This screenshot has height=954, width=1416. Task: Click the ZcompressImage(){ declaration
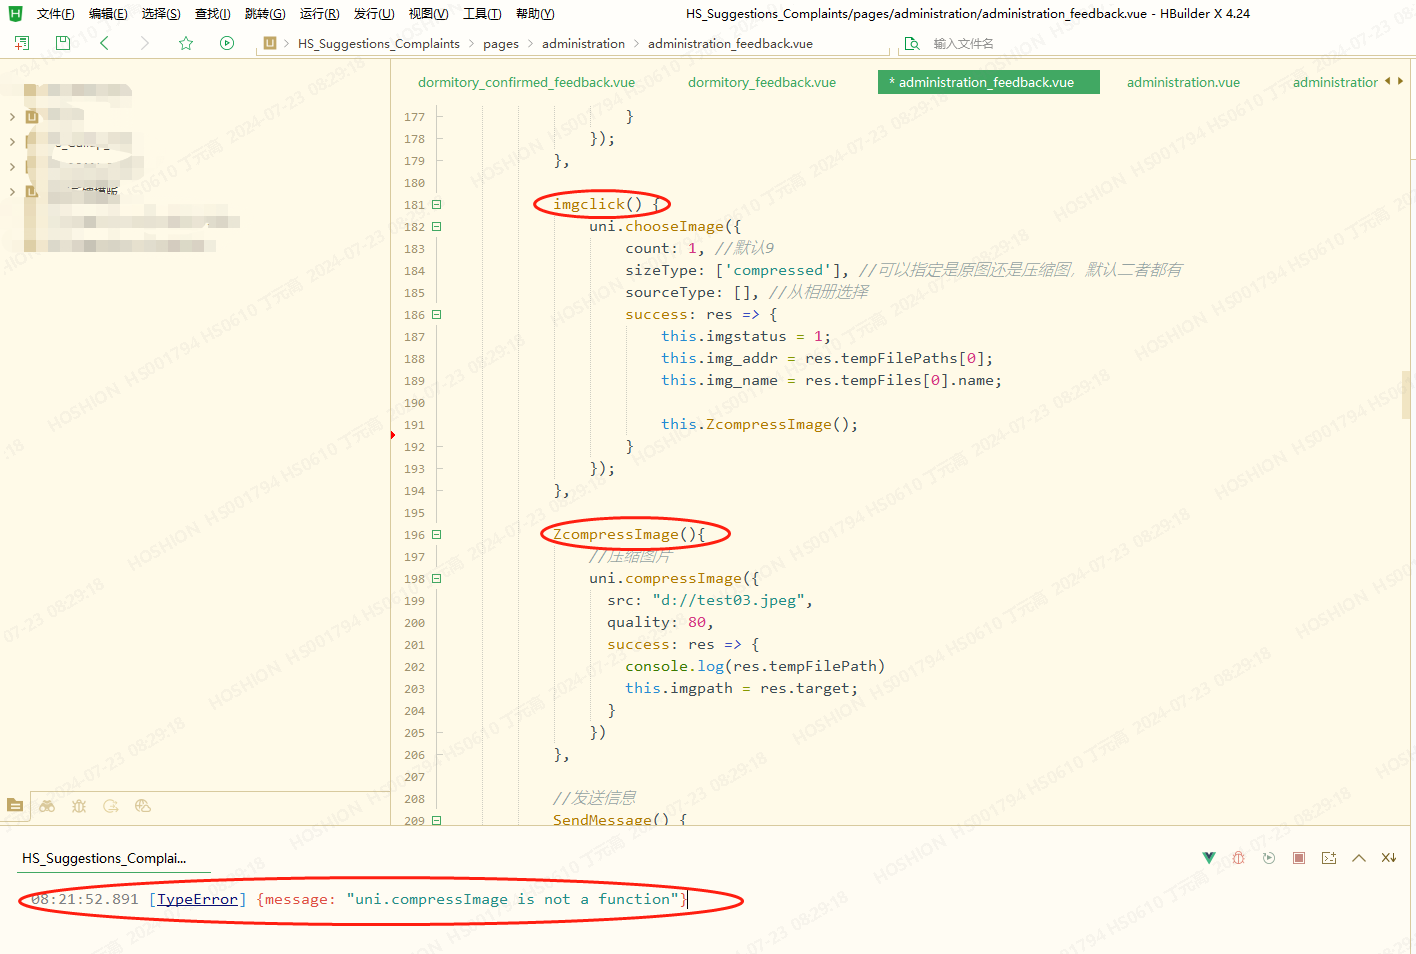[629, 534]
